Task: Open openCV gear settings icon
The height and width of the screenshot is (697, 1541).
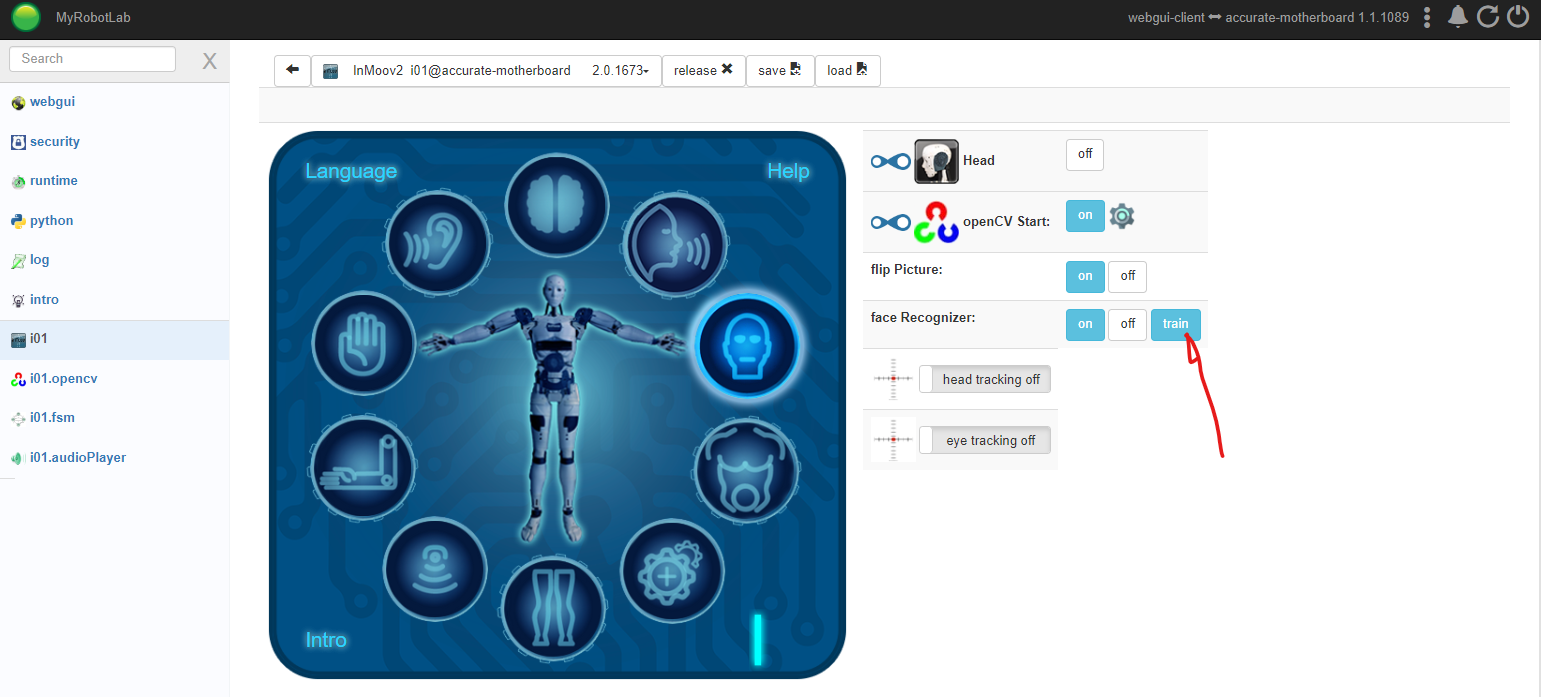Action: pos(1122,216)
